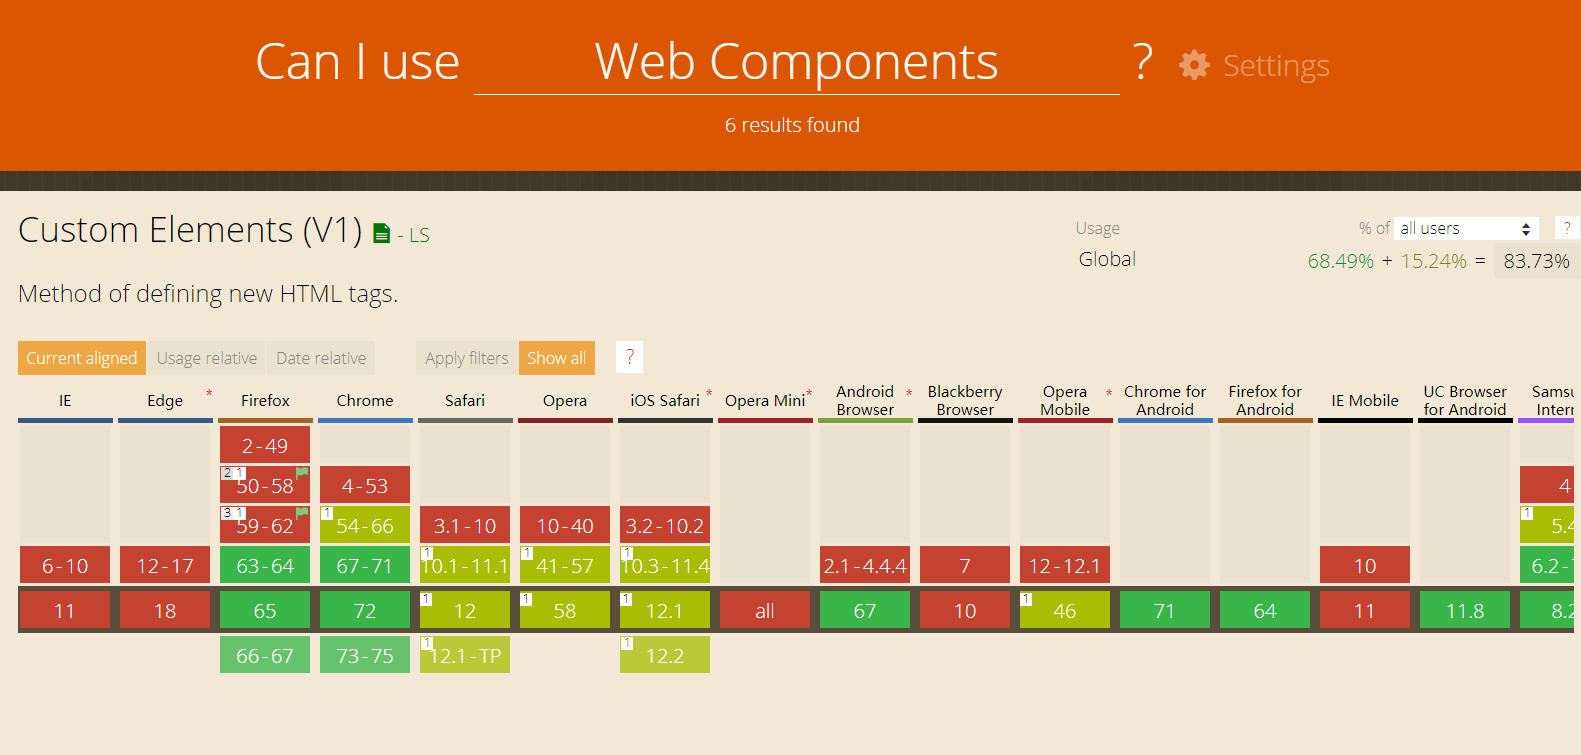This screenshot has height=755, width=1581.
Task: Select the Chrome 54-66 partial support cell
Action: tap(365, 525)
